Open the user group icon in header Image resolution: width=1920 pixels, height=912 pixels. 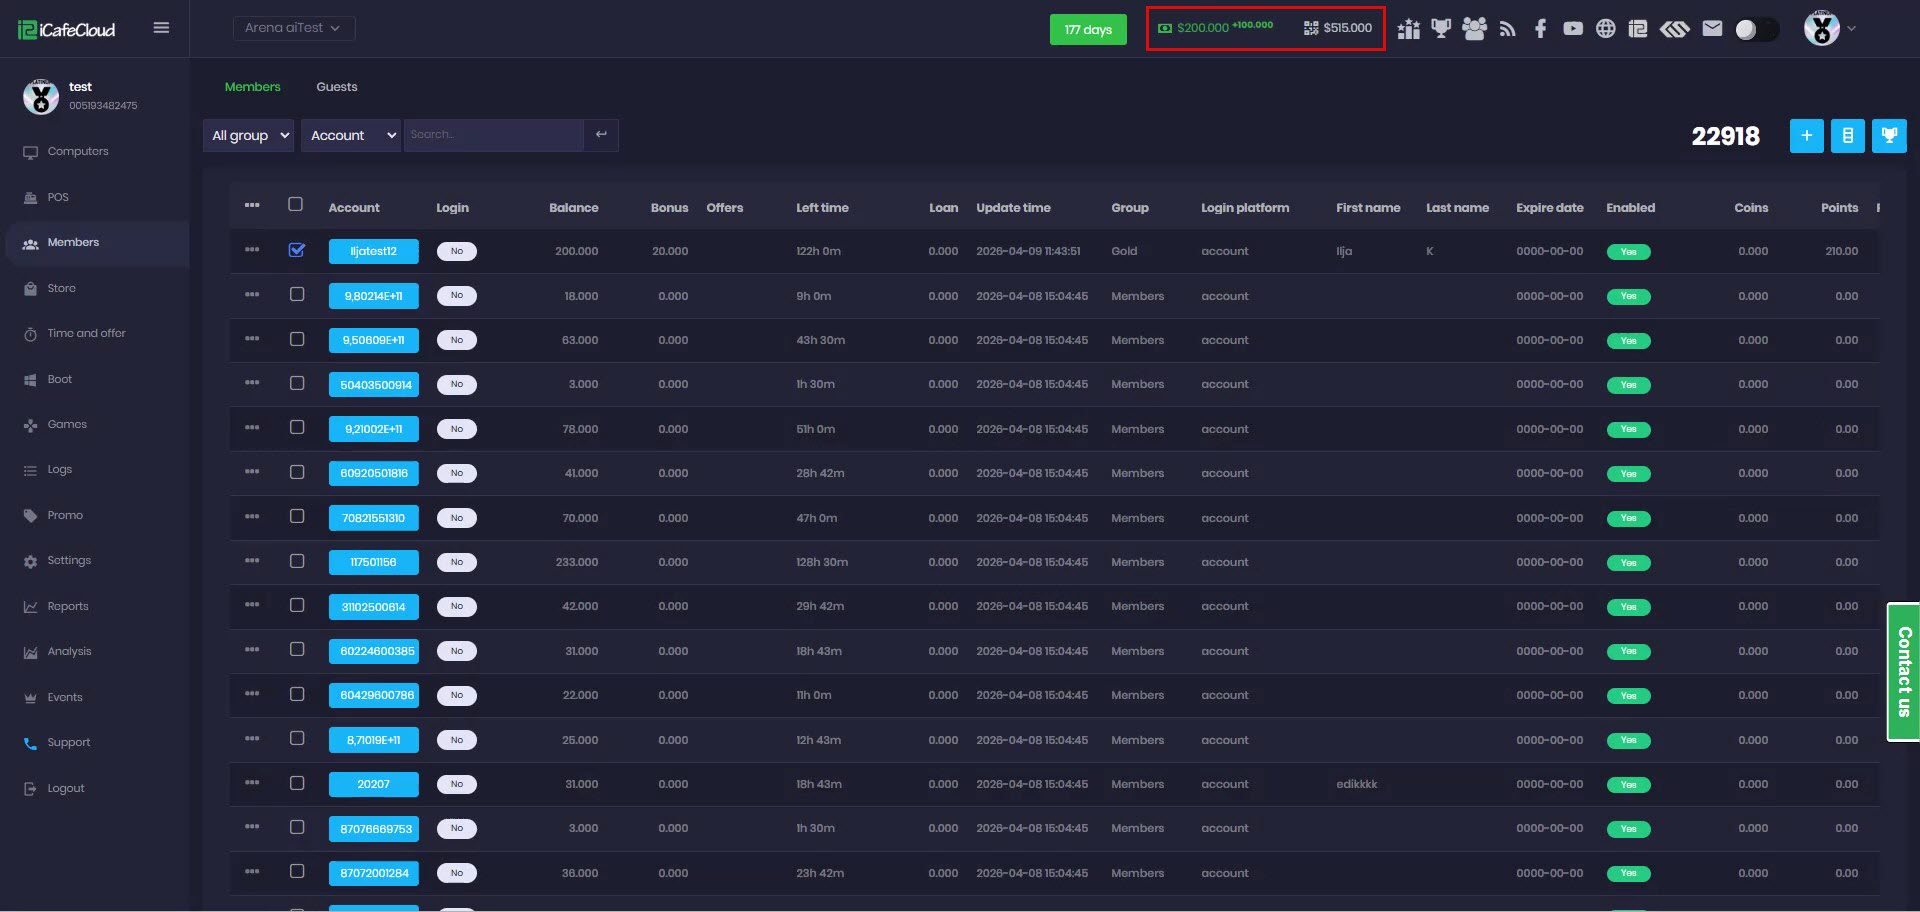[1474, 28]
